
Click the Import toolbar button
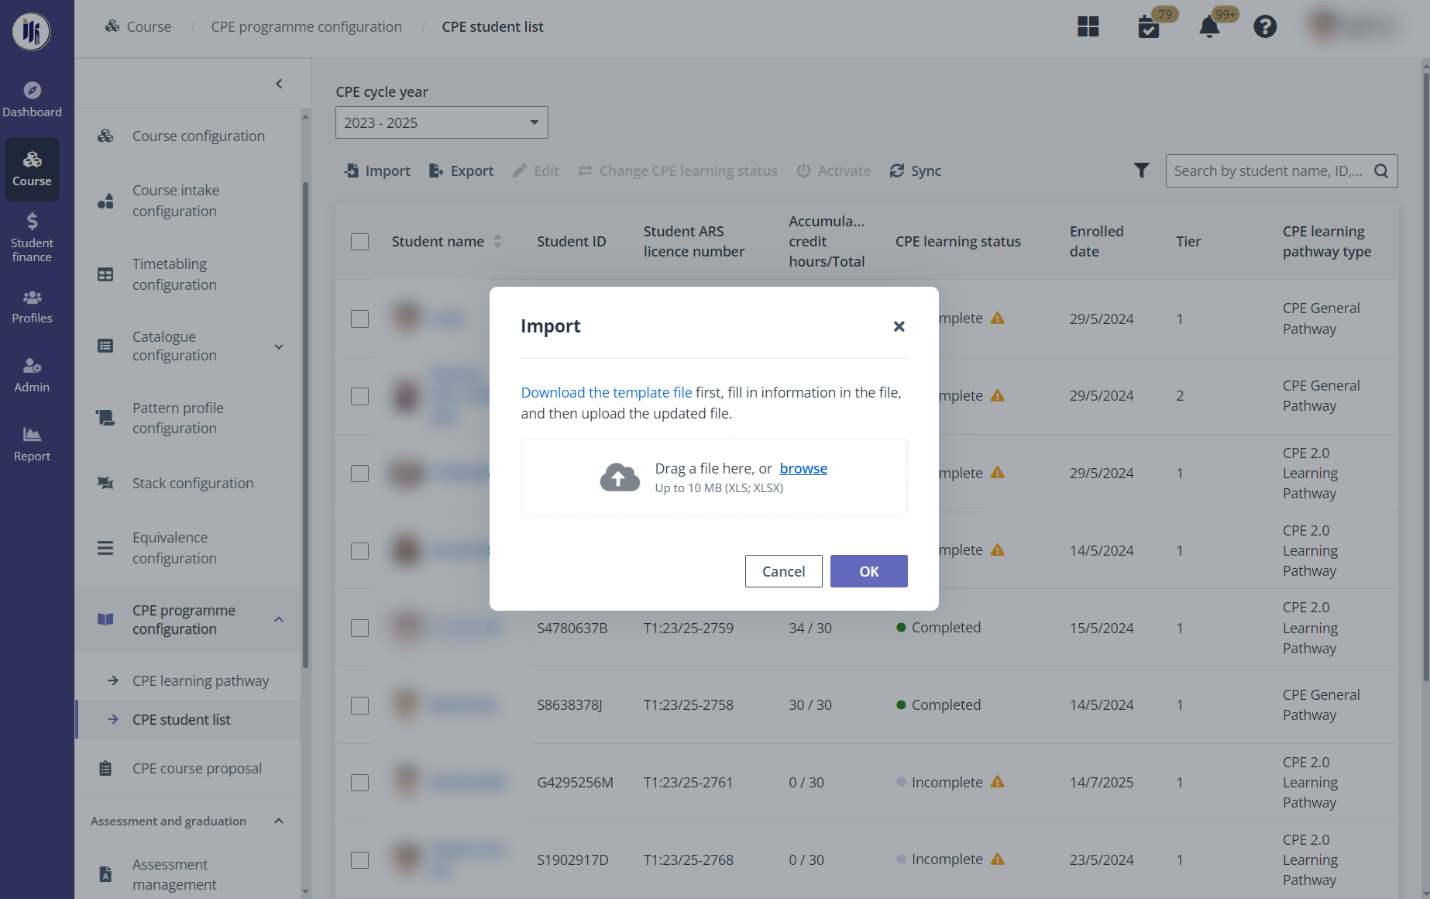377,171
